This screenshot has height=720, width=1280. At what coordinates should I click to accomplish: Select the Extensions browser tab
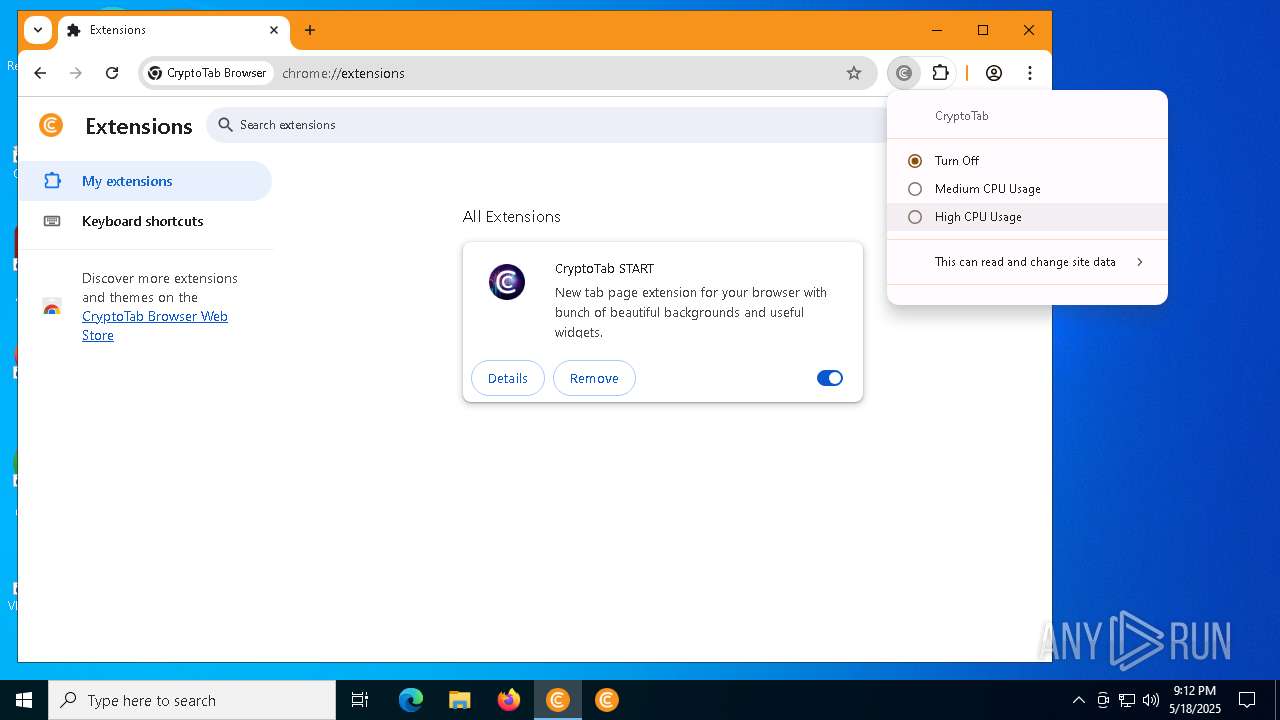[174, 30]
